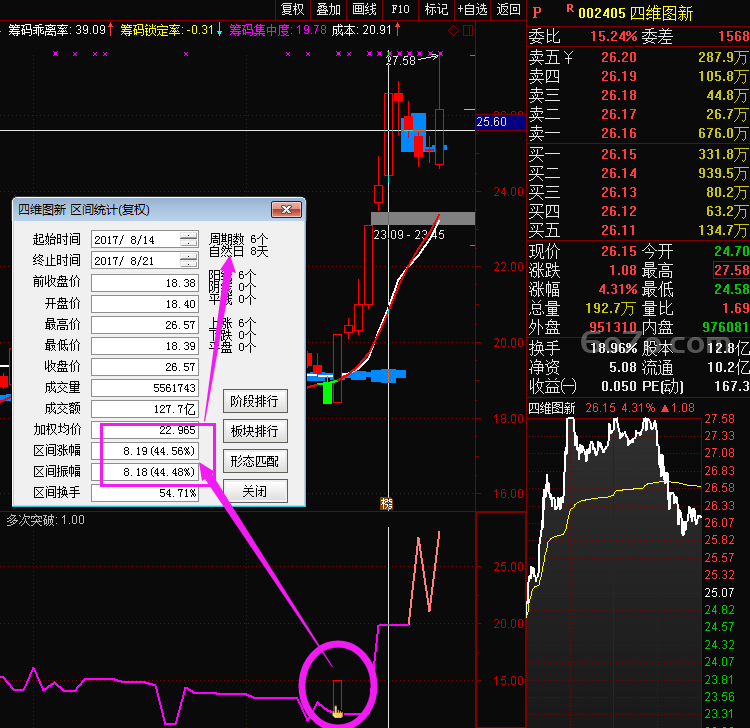Click the 阶段排行 button
750x728 pixels.
pyautogui.click(x=255, y=401)
